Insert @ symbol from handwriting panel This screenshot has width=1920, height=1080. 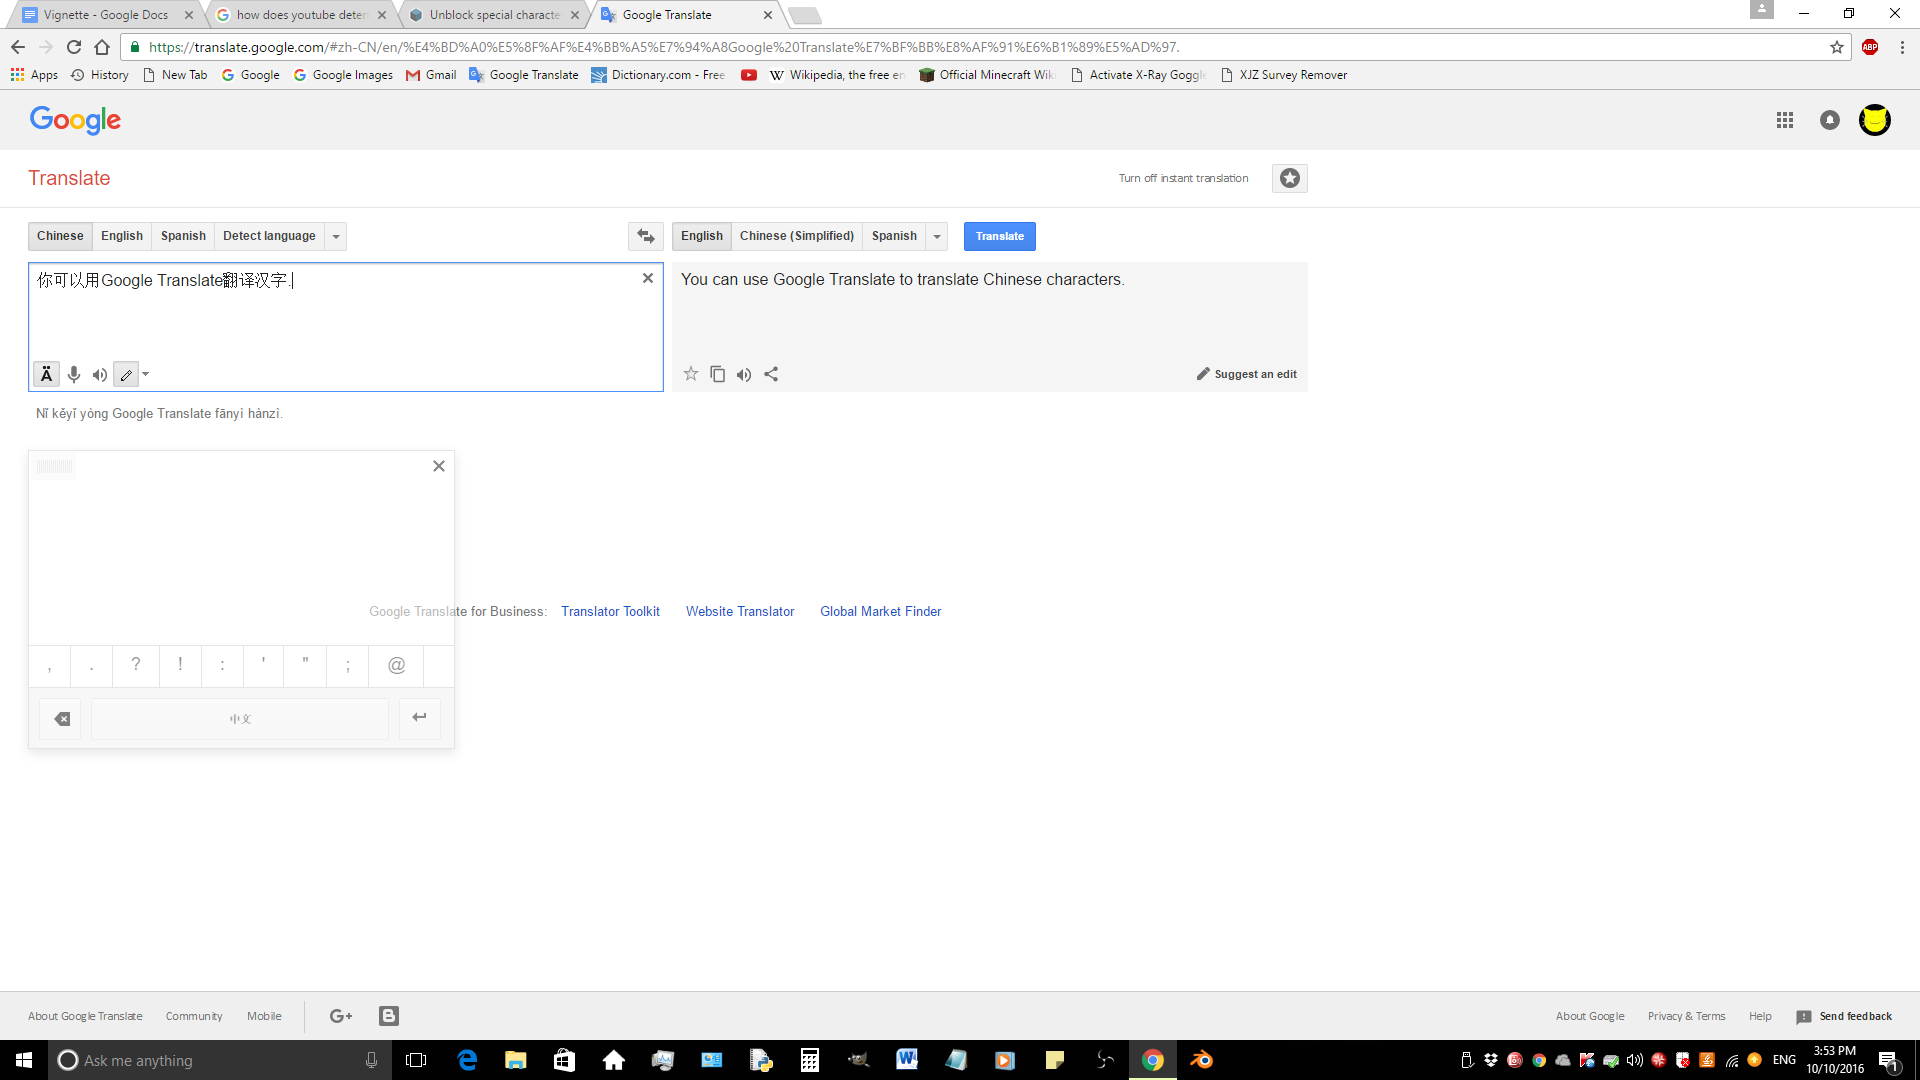point(397,665)
